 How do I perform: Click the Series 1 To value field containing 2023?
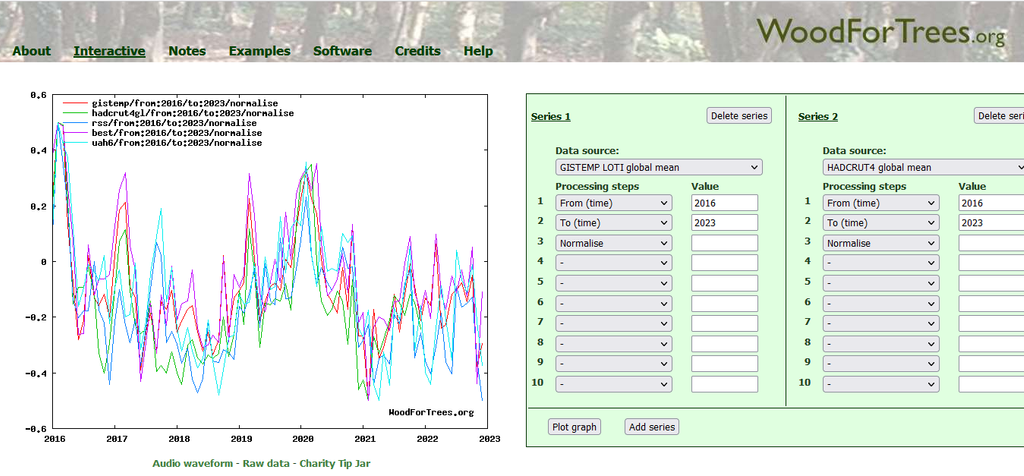(x=724, y=223)
